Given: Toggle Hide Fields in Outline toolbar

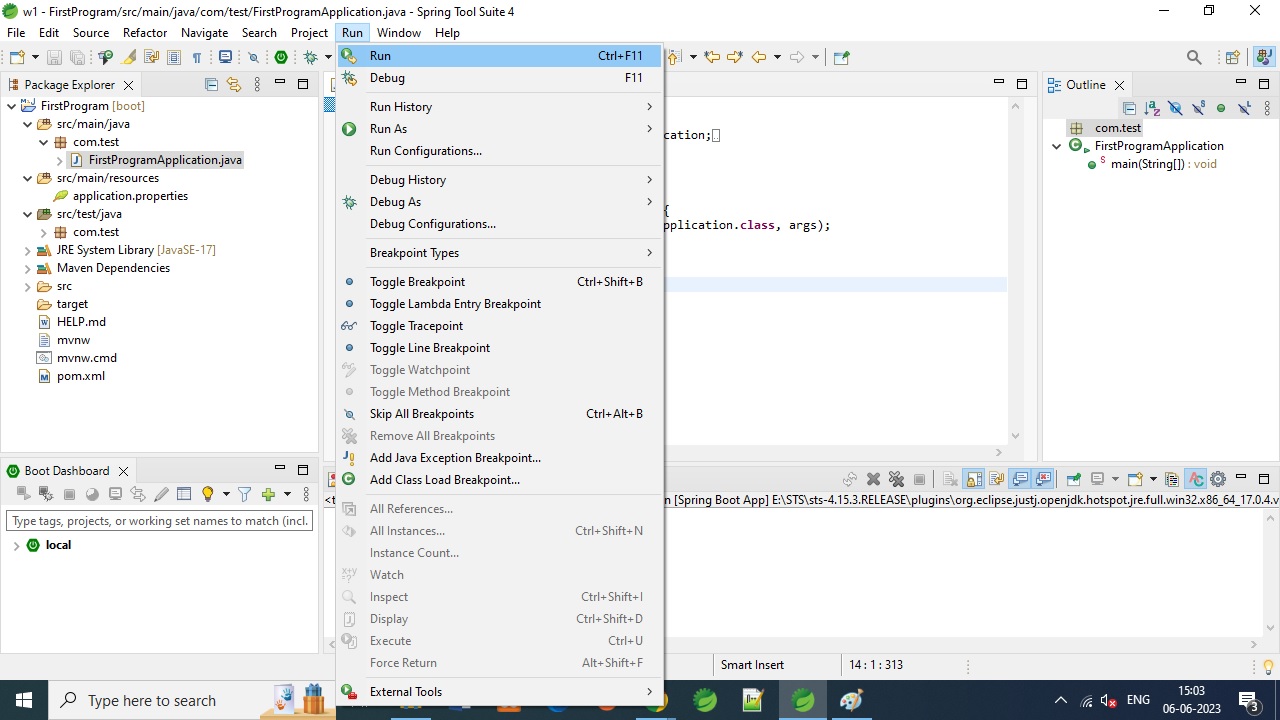Looking at the screenshot, I should 1175,108.
